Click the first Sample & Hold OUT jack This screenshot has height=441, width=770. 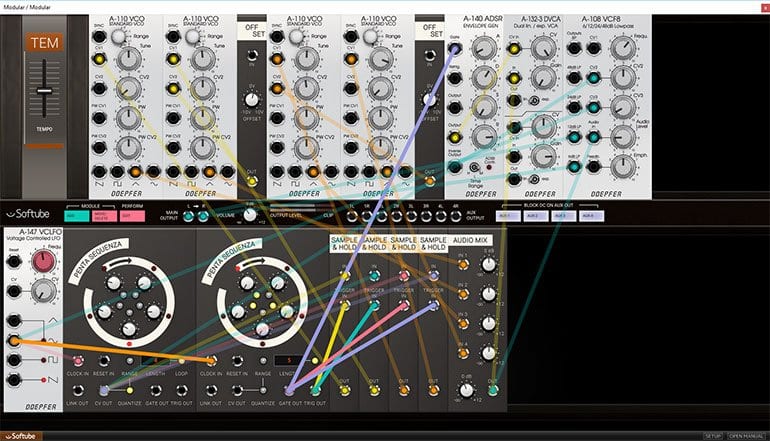(x=345, y=390)
